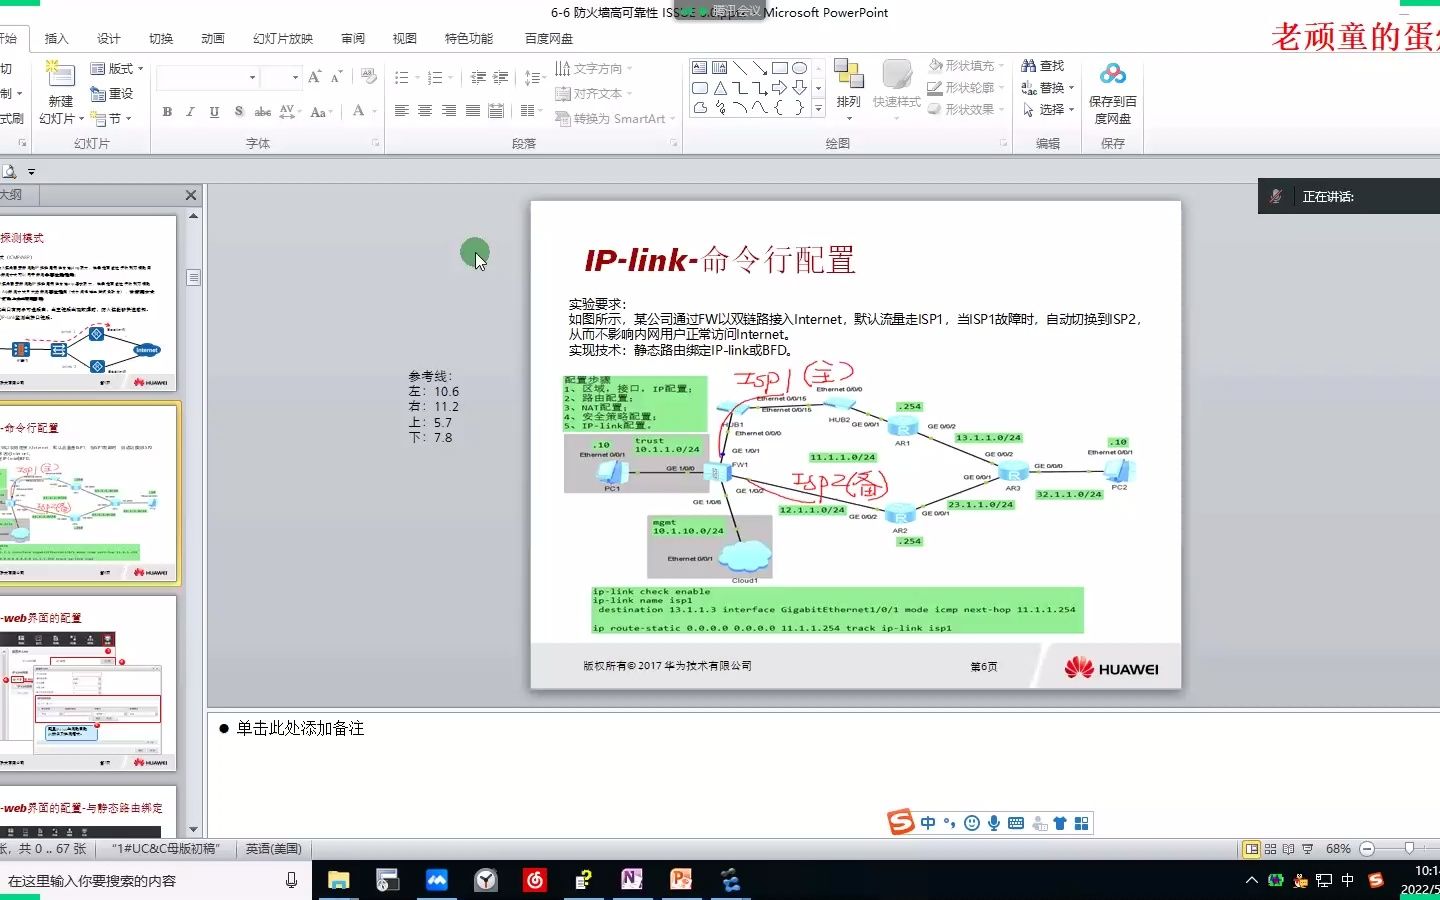Align paragraph text left

(x=401, y=111)
